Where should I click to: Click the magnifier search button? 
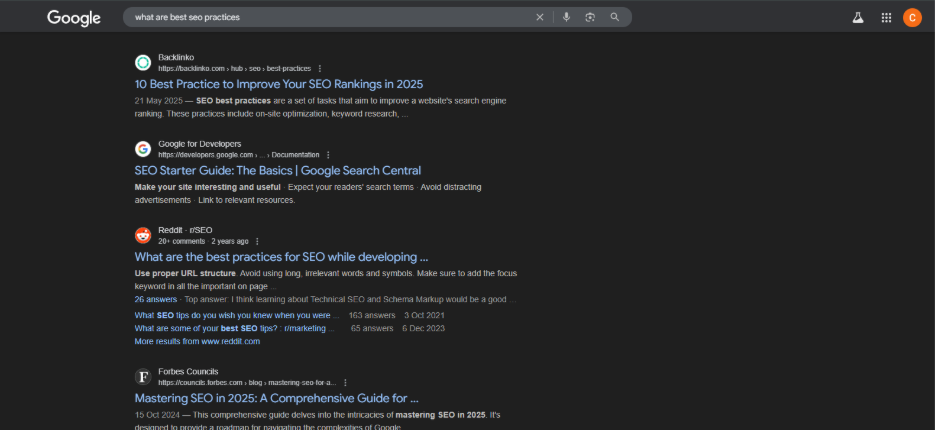click(x=615, y=17)
